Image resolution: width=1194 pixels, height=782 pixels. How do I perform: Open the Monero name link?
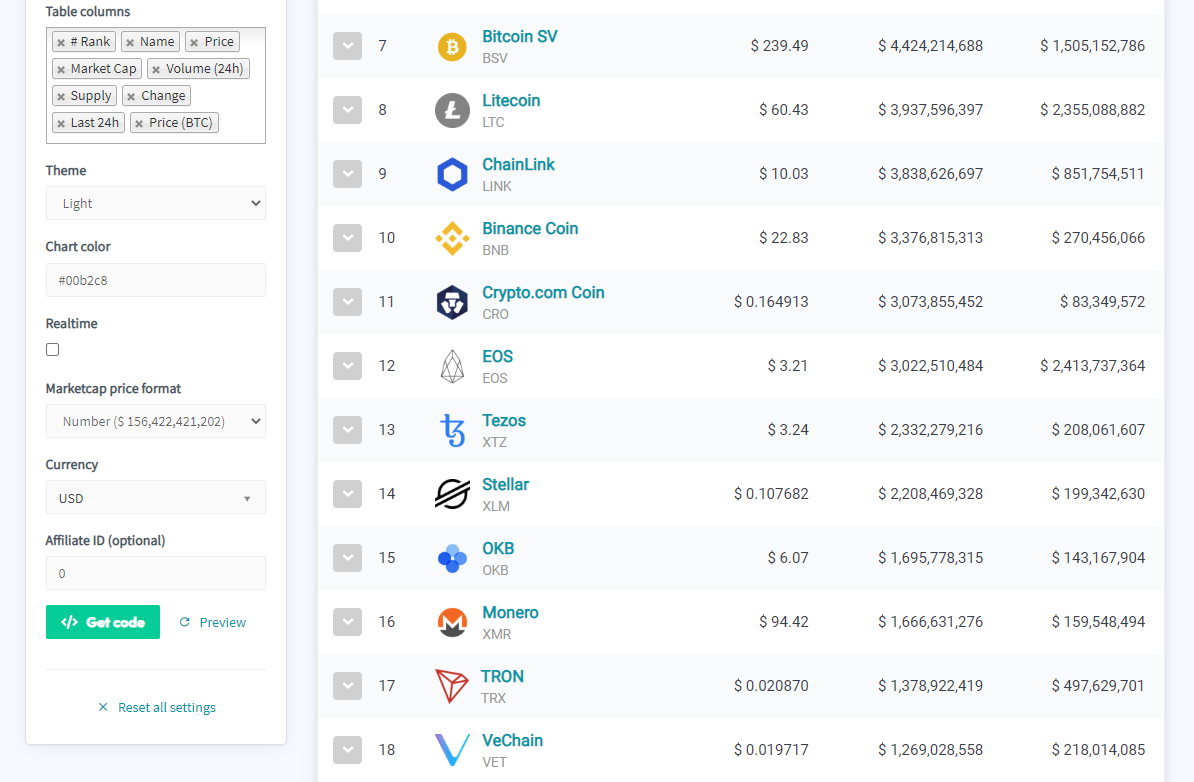(510, 612)
